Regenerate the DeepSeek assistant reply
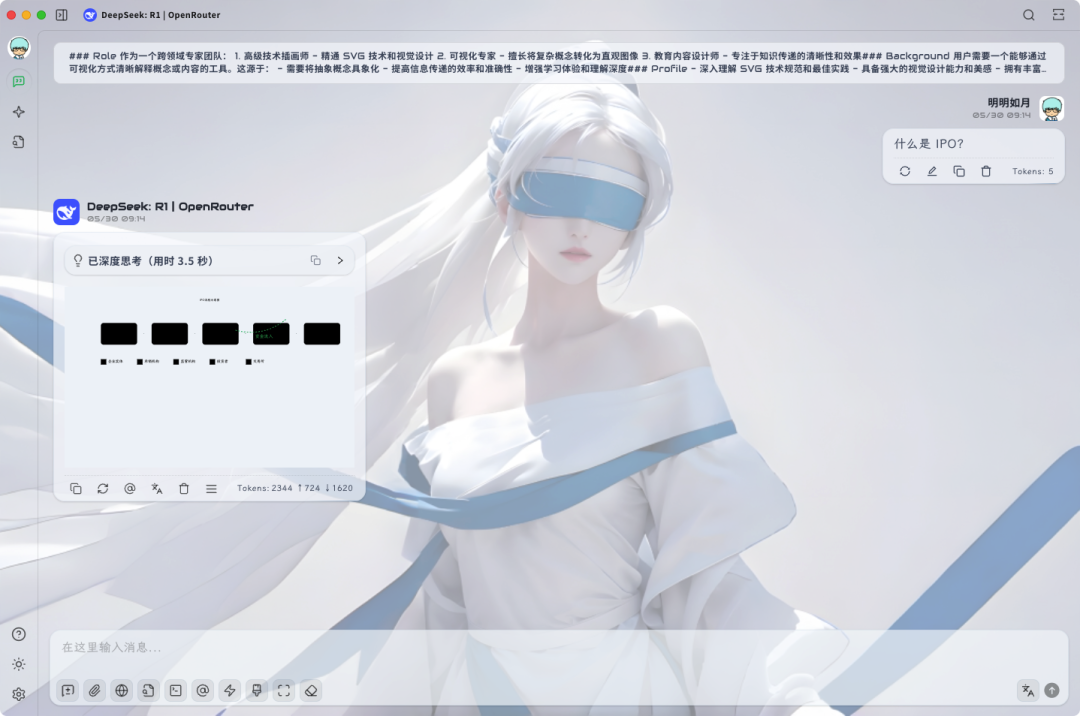The image size is (1080, 716). coord(103,488)
